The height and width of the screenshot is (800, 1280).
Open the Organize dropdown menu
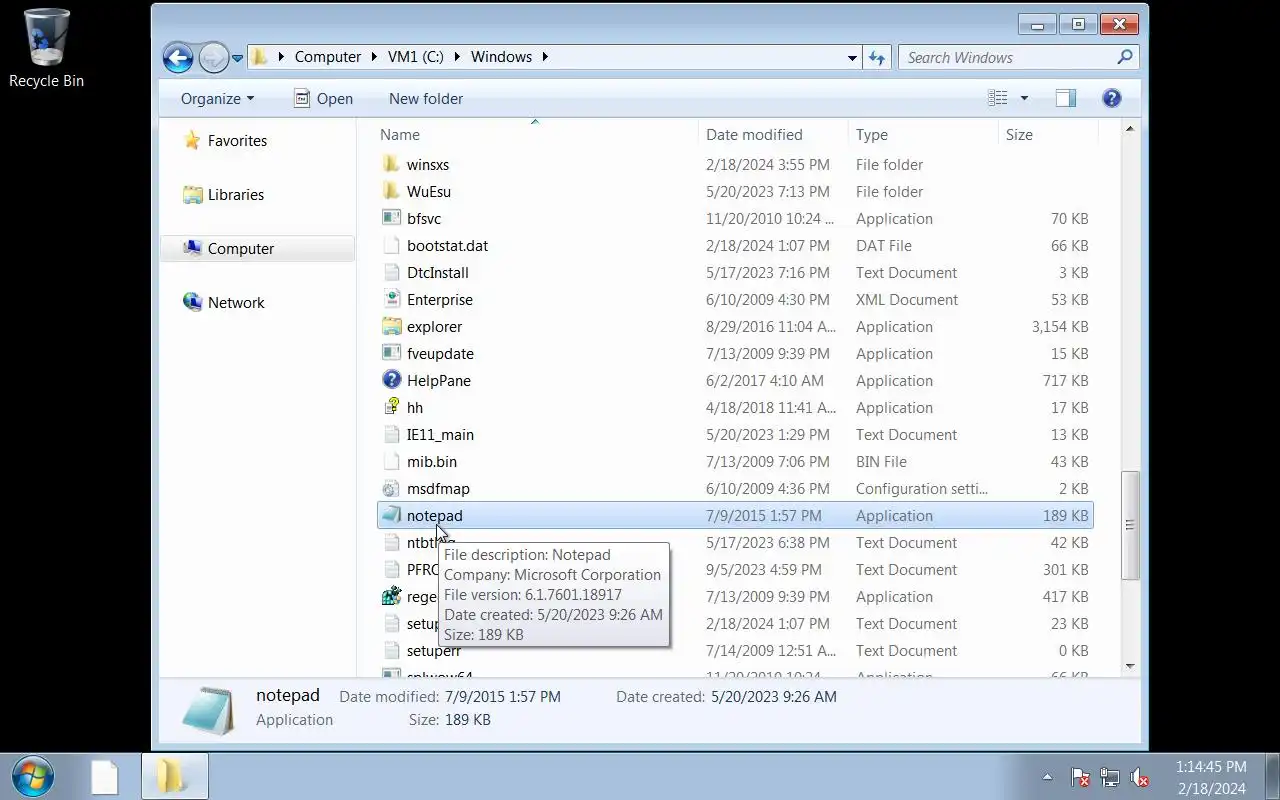click(217, 98)
